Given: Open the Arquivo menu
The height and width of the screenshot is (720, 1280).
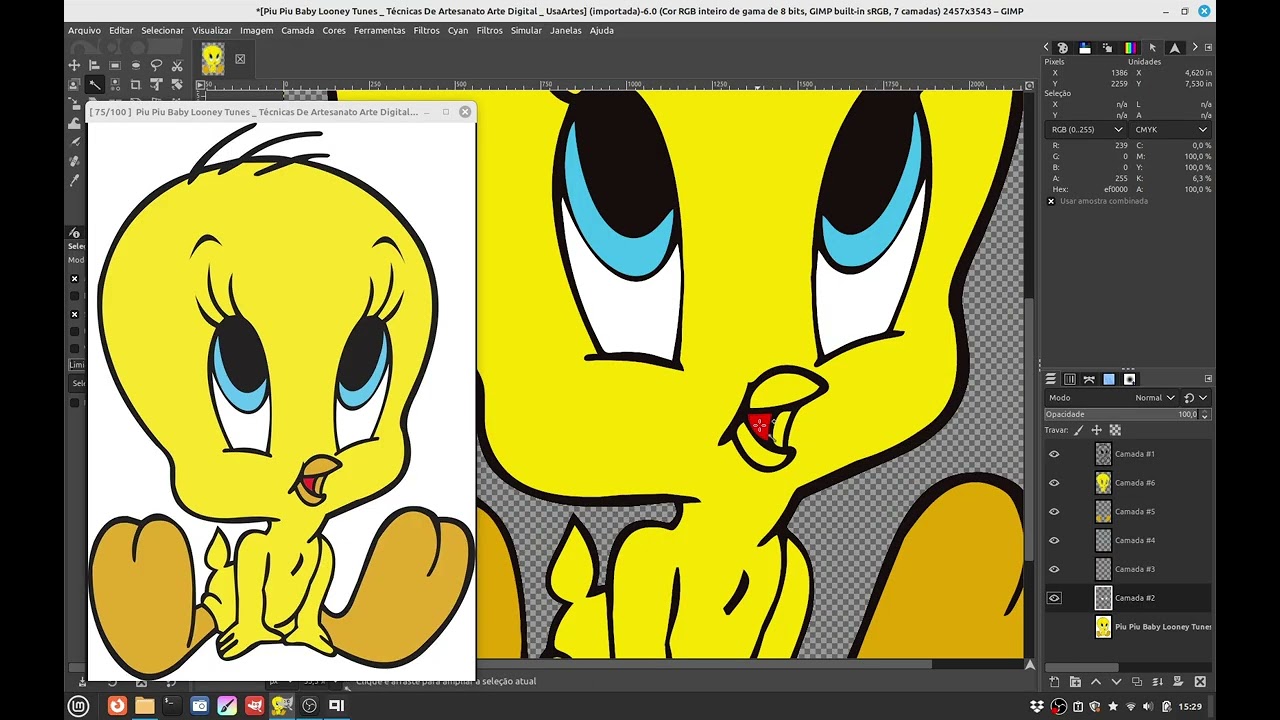Looking at the screenshot, I should (x=84, y=30).
